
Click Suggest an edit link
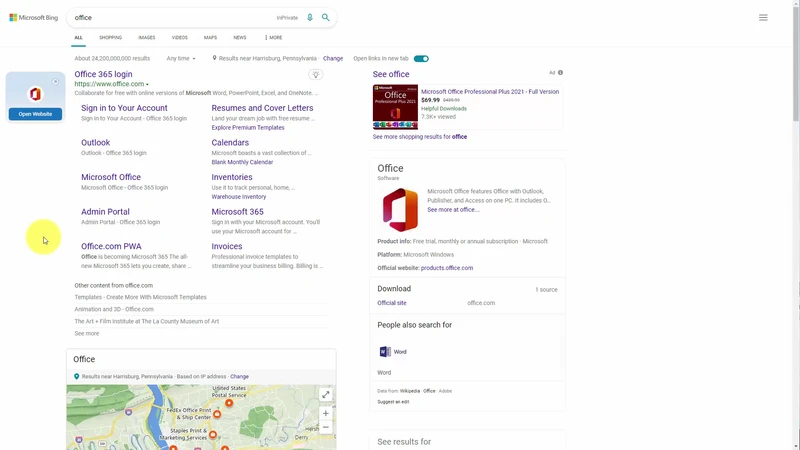pos(393,402)
